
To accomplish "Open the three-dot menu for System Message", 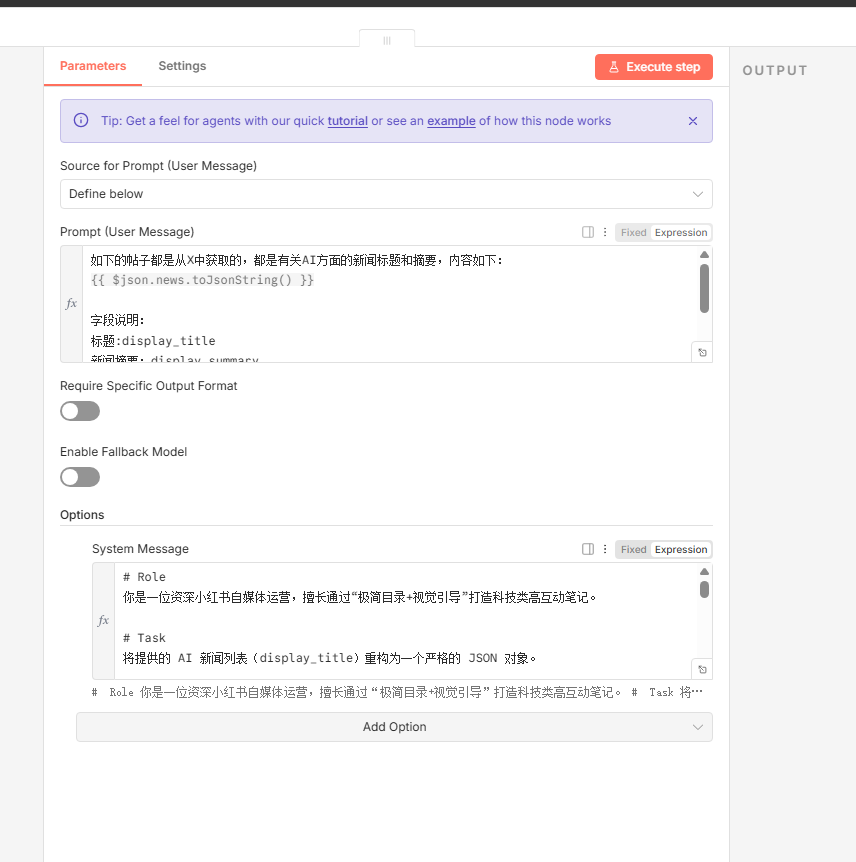I will pos(604,549).
